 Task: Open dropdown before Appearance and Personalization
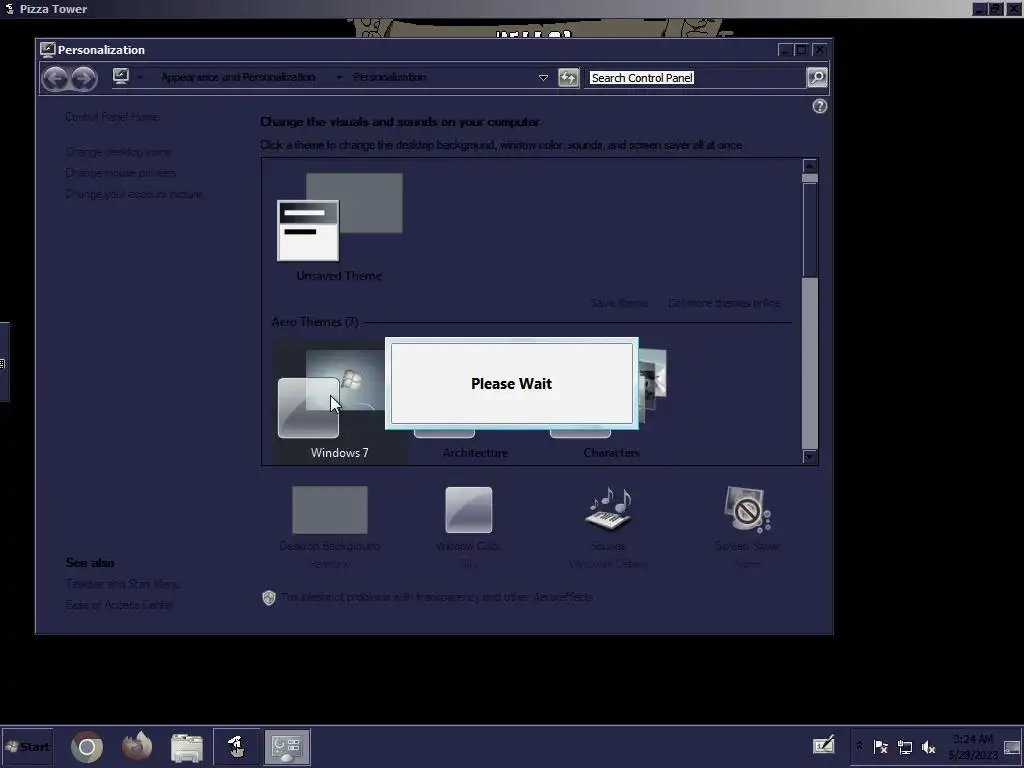[x=140, y=77]
